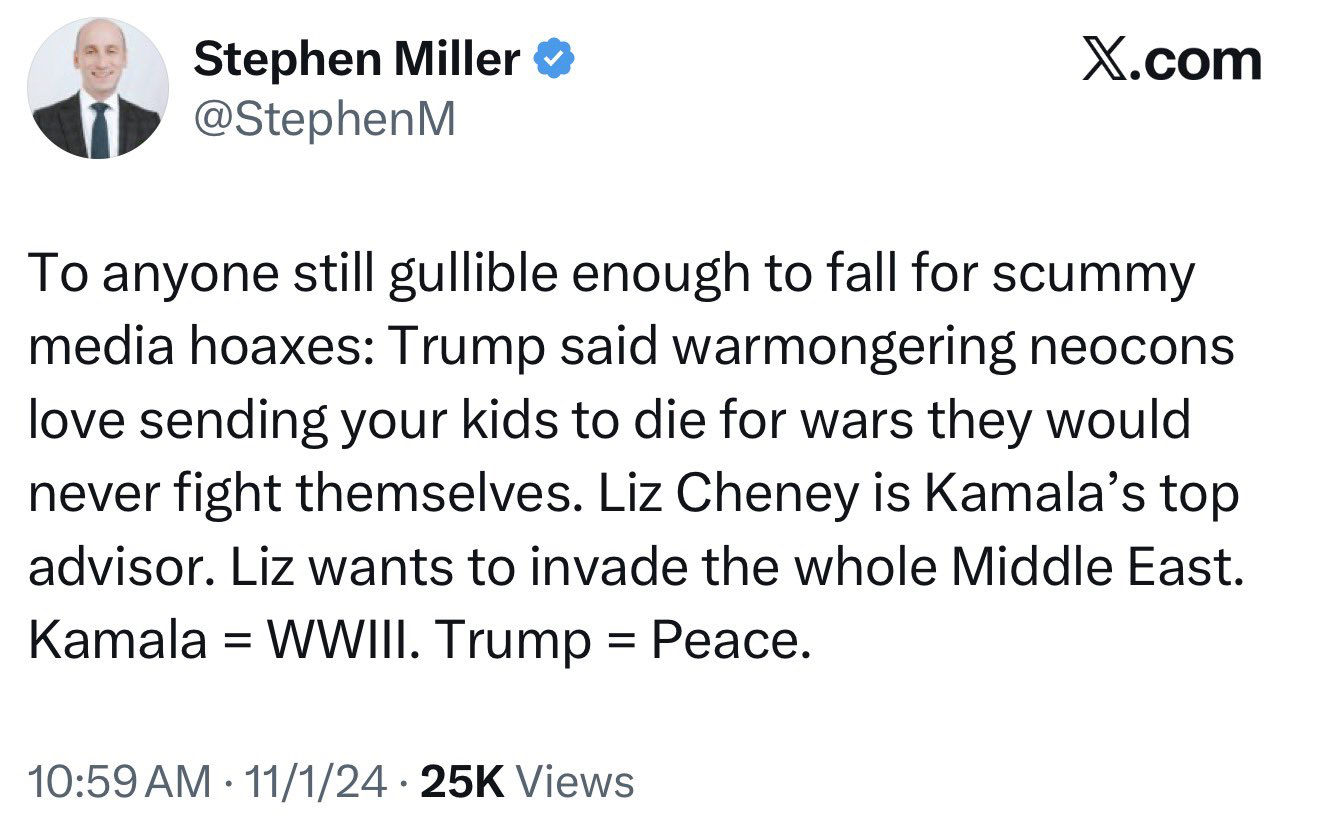
Task: Click the 10:59 AM timestamp
Action: click(x=120, y=781)
